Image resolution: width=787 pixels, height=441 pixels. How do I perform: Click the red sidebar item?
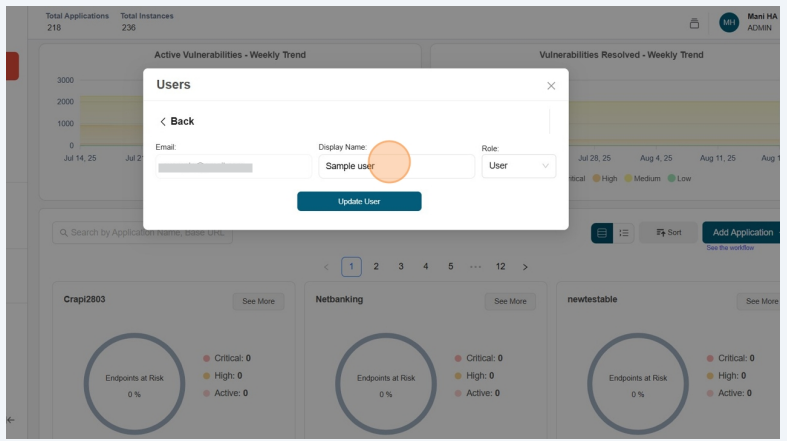pos(13,66)
